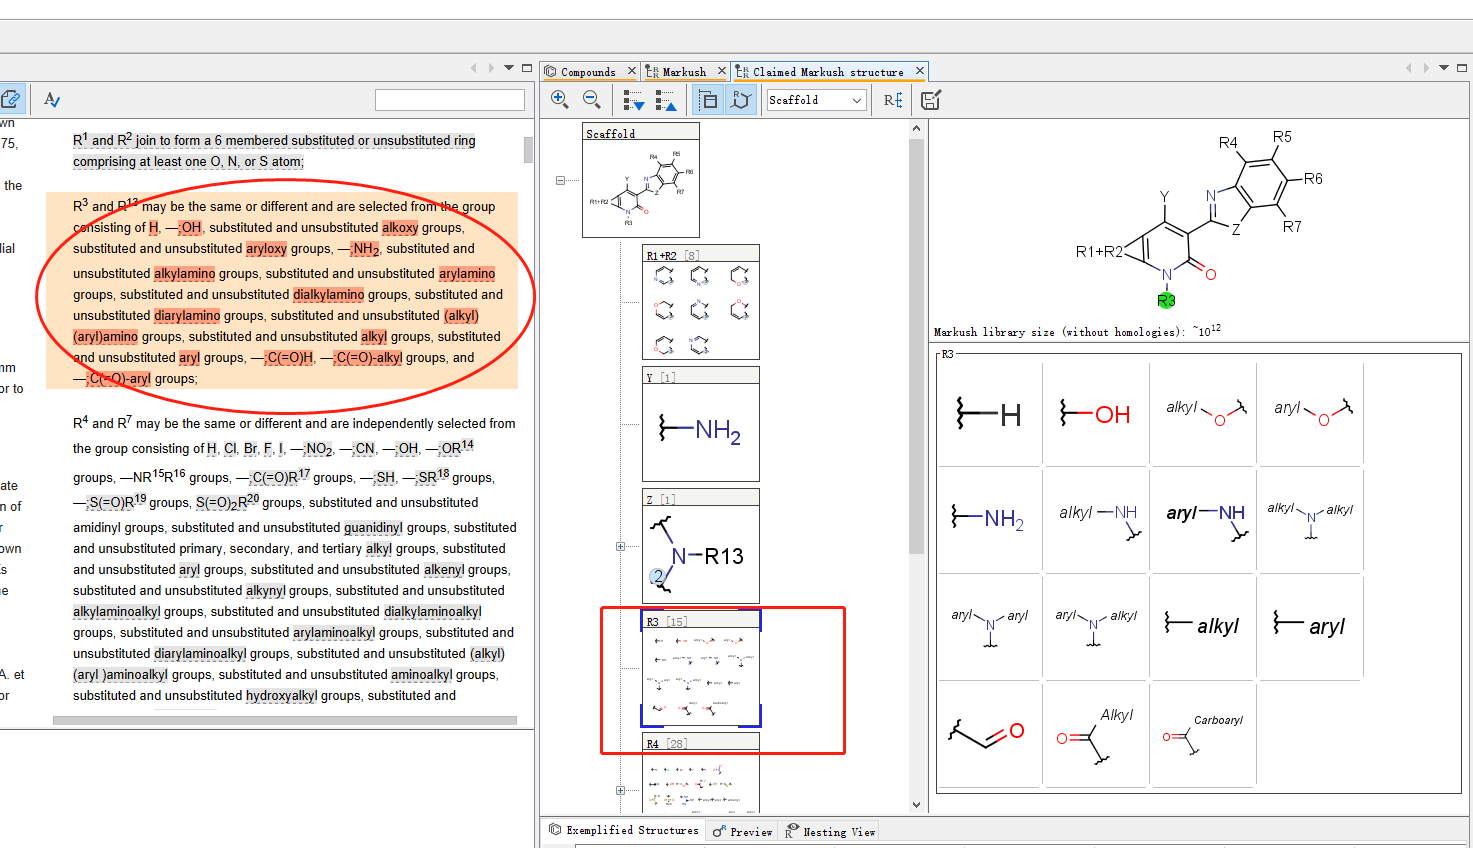Click the underlined word guanidinyl in text
Viewport: 1473px width, 848px height.
pyautogui.click(x=373, y=528)
